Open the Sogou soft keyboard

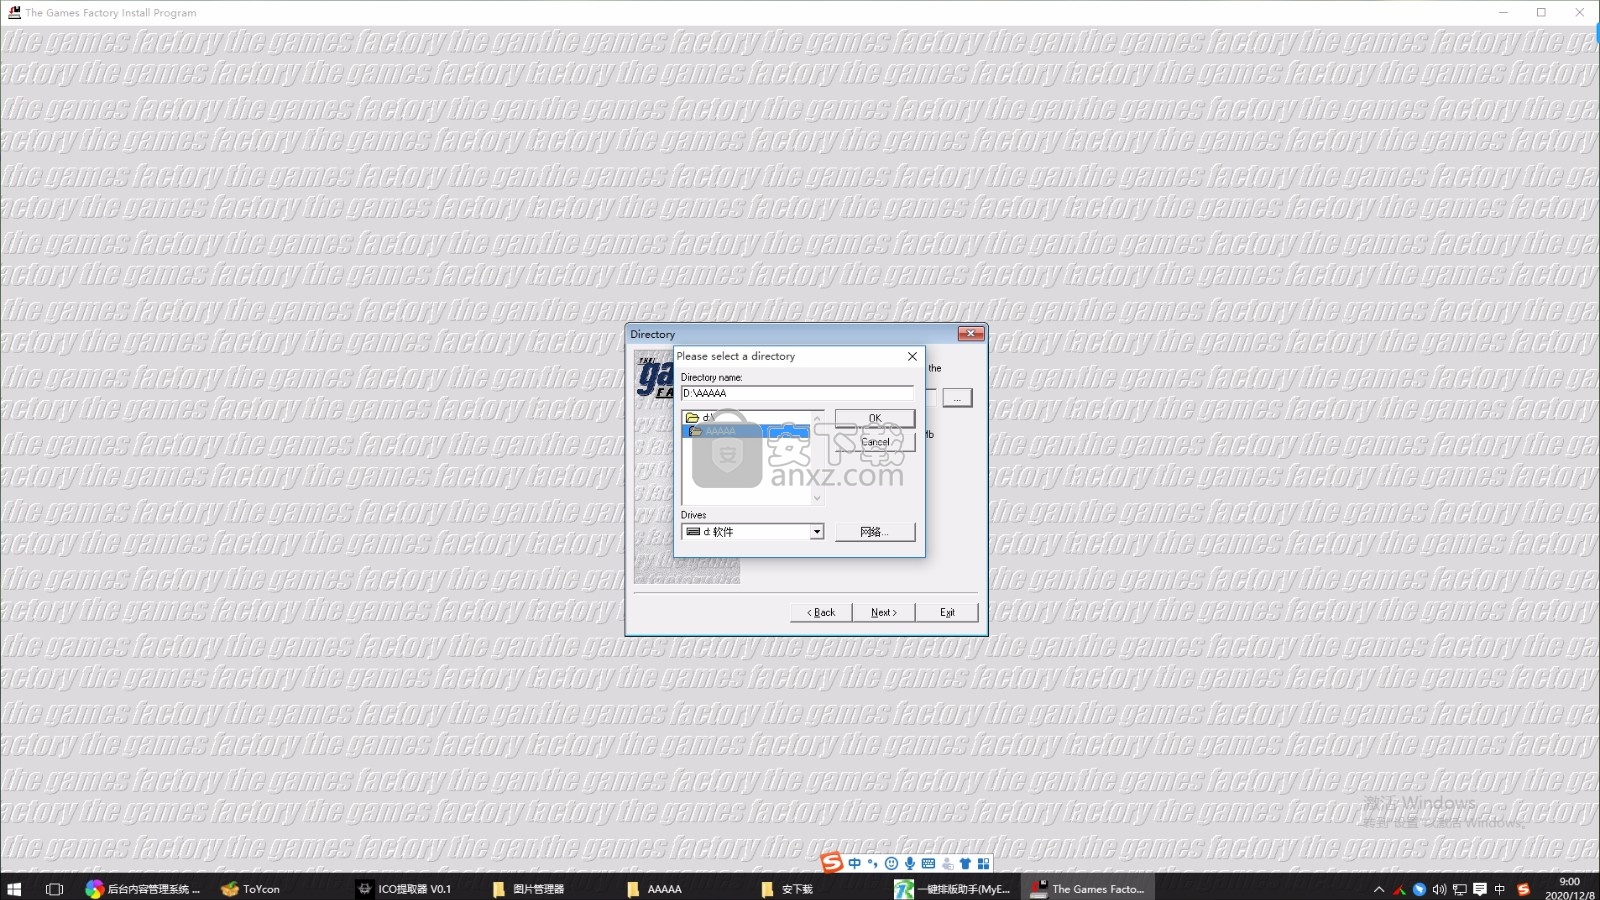[x=928, y=863]
